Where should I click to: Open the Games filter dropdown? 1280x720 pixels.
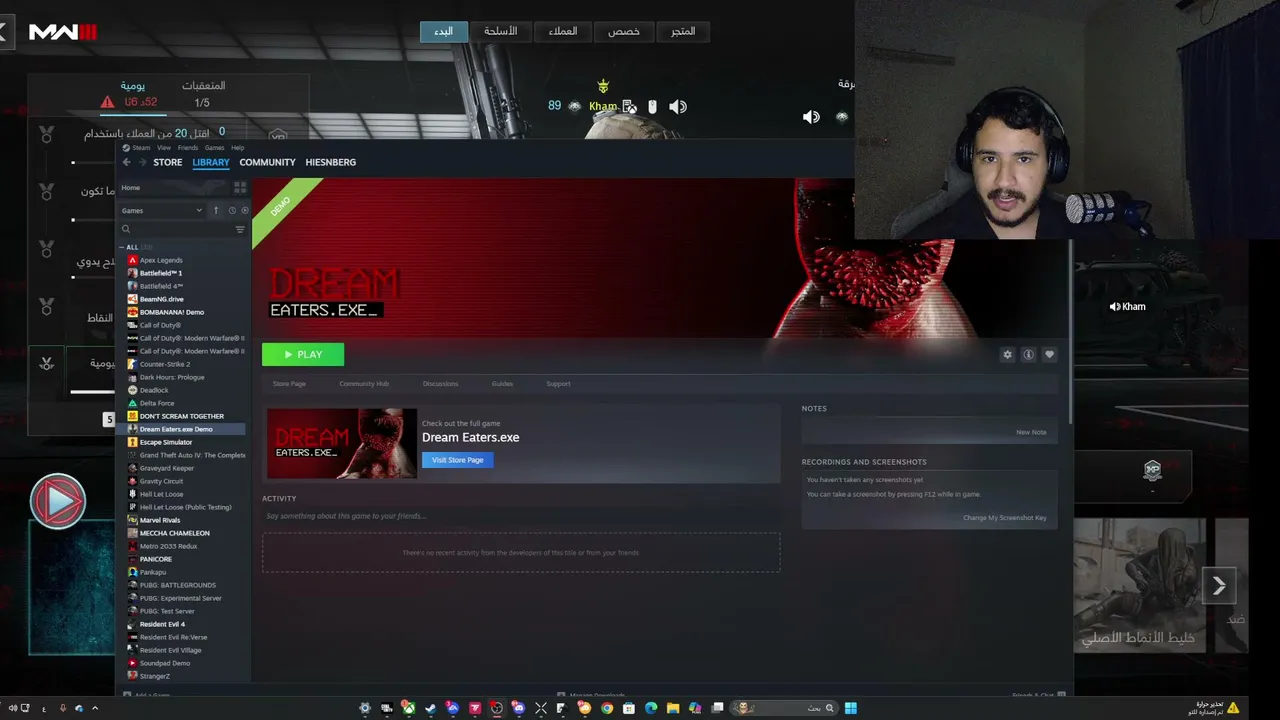tap(162, 210)
